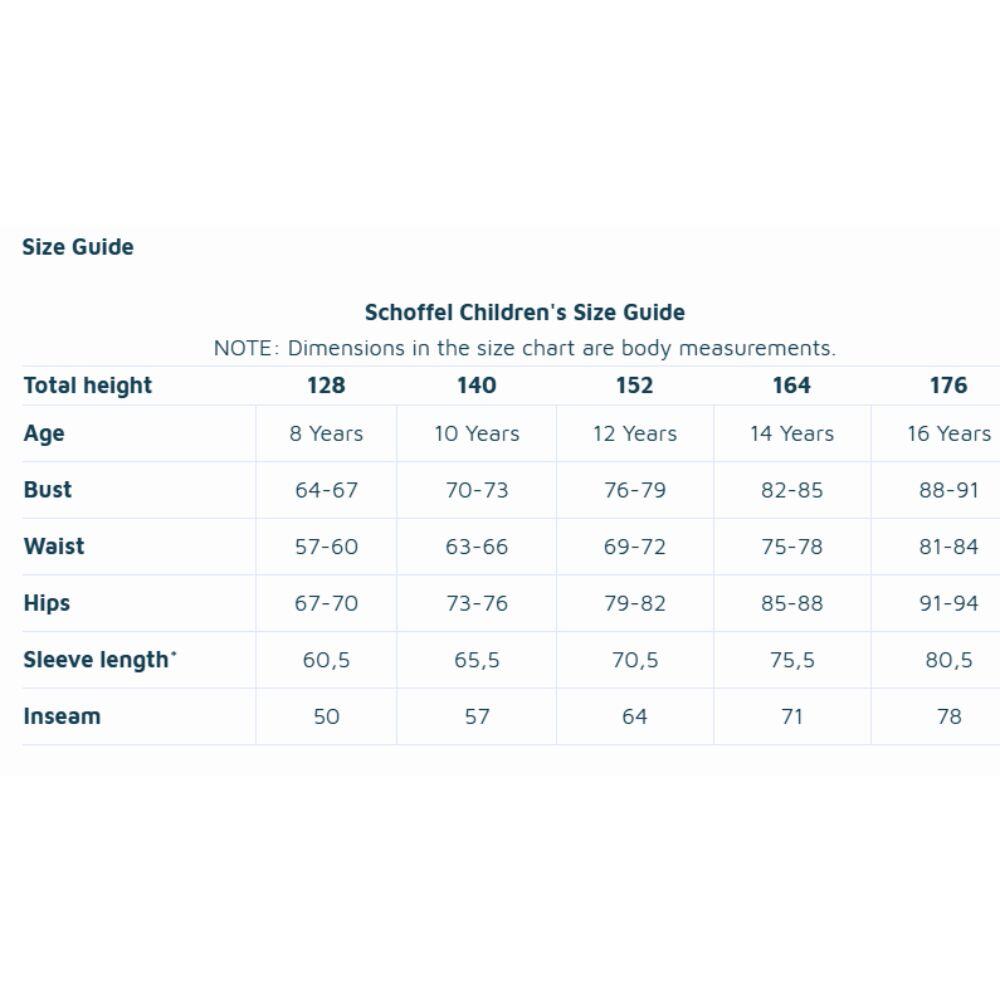Click the 164 total height column header
The image size is (1000, 1000).
(x=791, y=385)
